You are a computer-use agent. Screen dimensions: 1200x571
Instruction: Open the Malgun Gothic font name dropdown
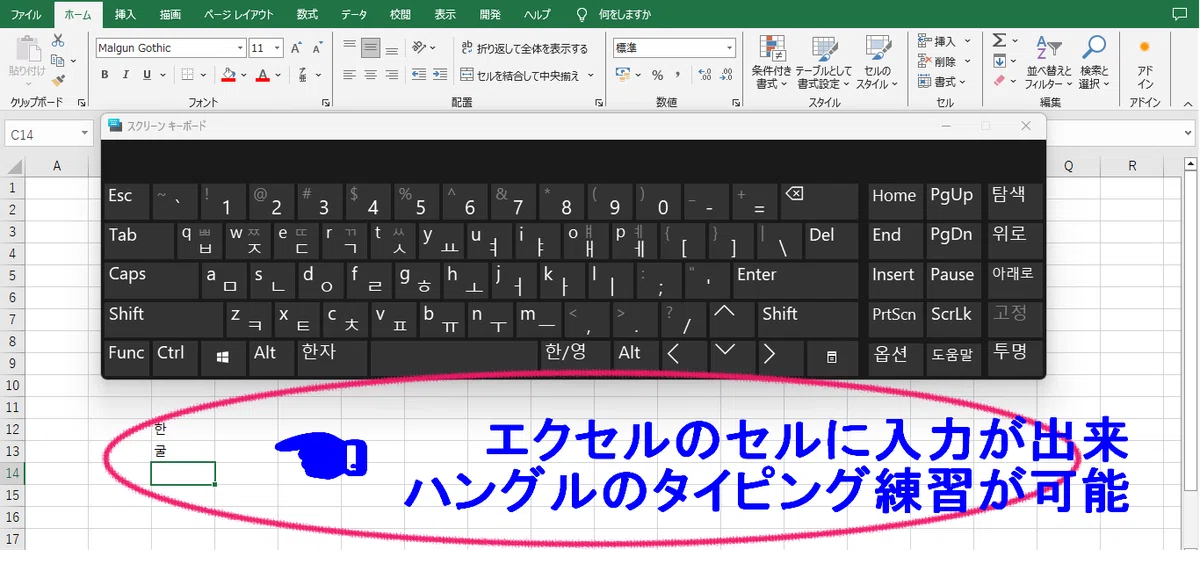(240, 48)
